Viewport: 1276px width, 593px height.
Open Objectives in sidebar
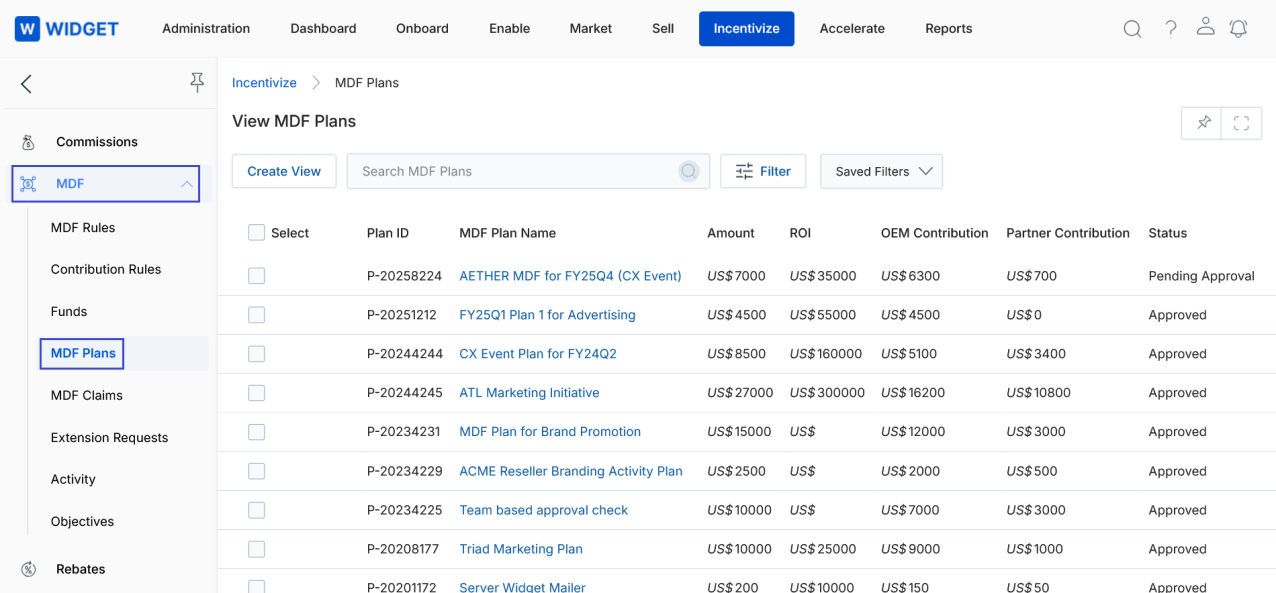click(x=82, y=522)
